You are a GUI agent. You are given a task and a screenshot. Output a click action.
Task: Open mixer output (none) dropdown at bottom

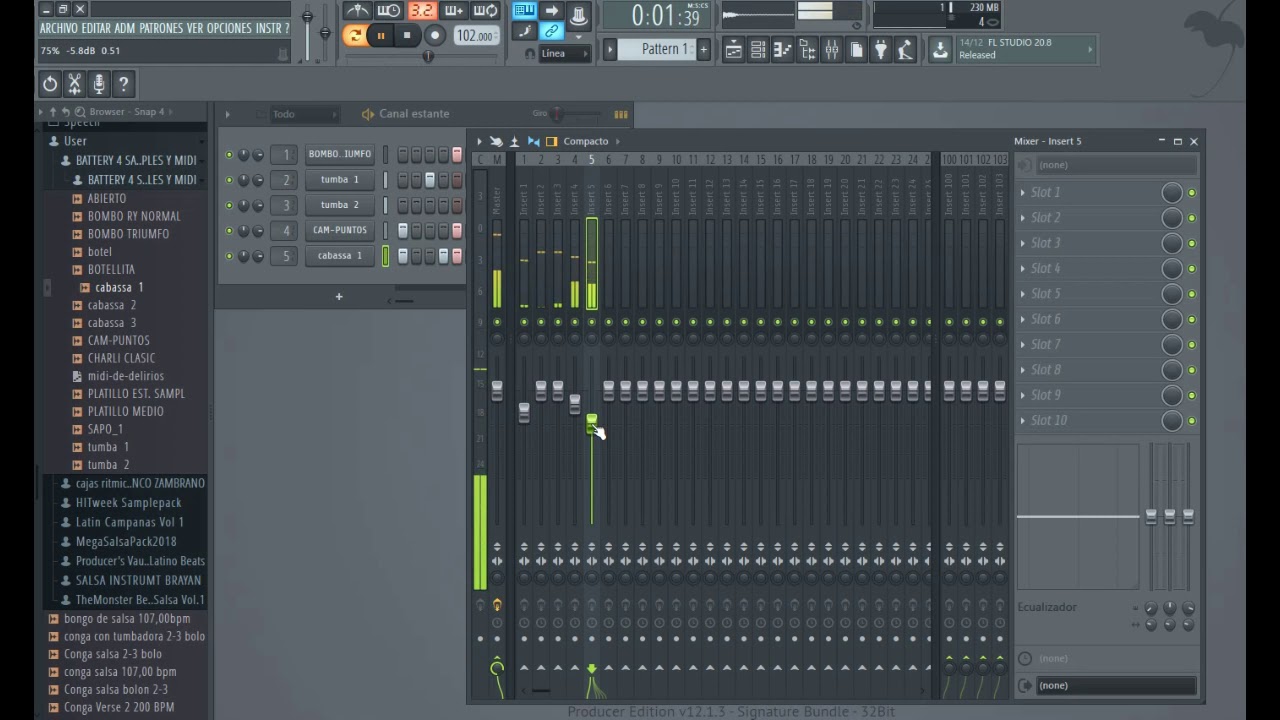[x=1115, y=686]
